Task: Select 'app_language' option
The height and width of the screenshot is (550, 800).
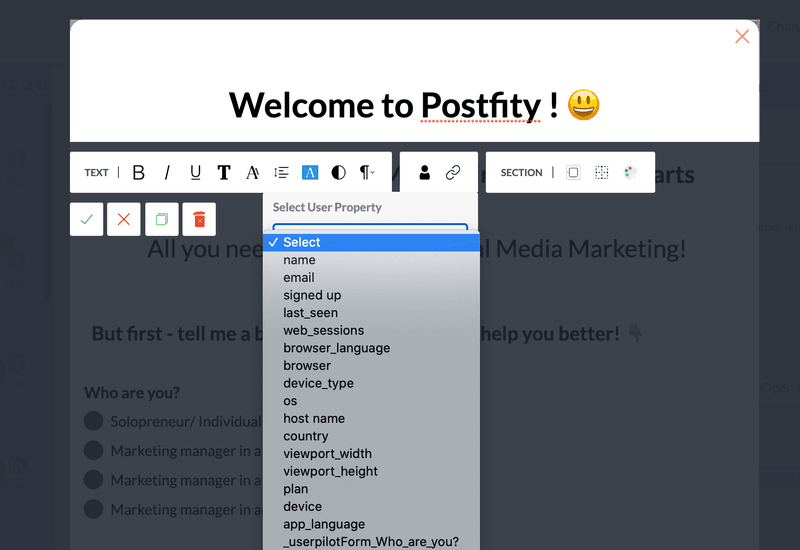Action: (x=371, y=524)
